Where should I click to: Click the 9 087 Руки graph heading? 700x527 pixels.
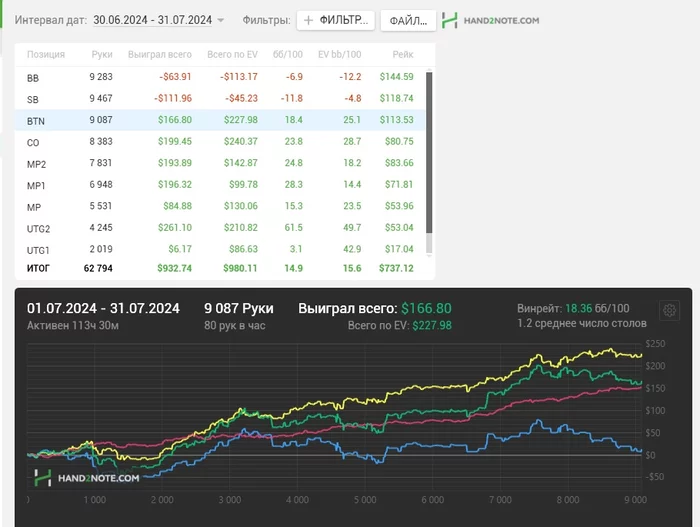(x=239, y=309)
